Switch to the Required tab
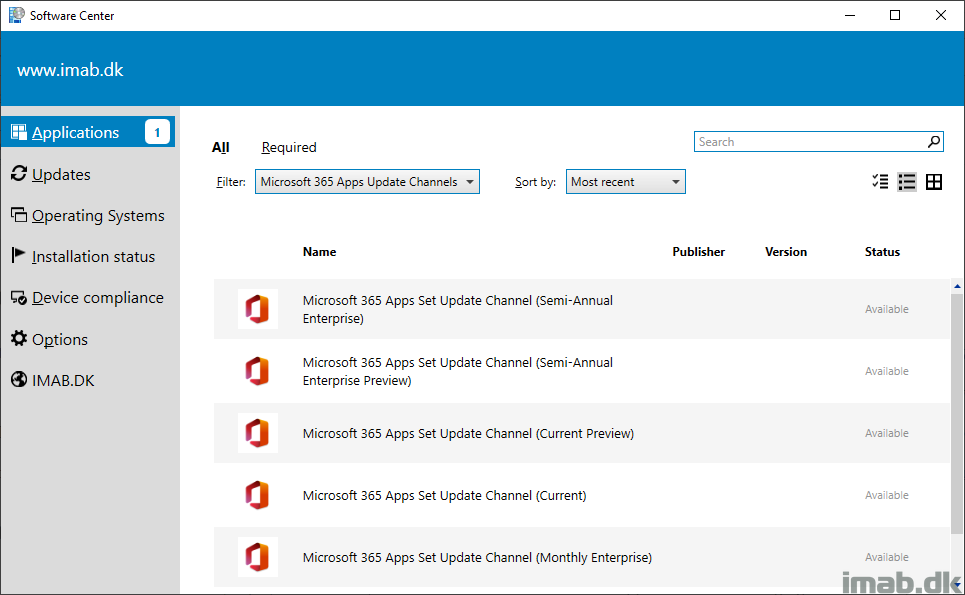Image resolution: width=965 pixels, height=595 pixels. click(289, 148)
